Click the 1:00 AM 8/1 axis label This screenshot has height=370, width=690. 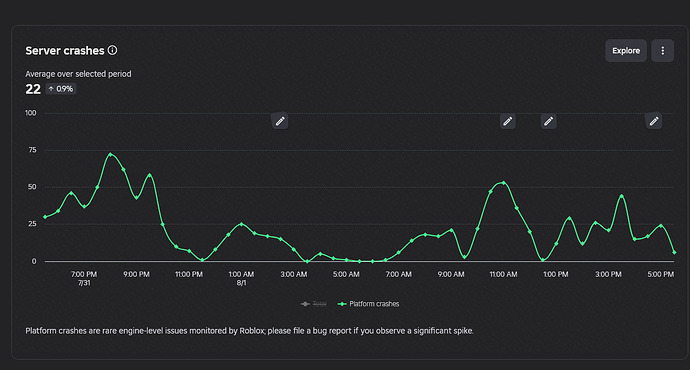point(241,278)
